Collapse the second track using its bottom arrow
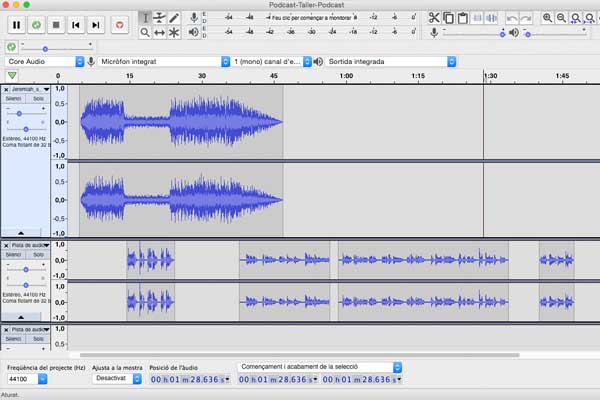Screen dimensions: 600x400 21,317
